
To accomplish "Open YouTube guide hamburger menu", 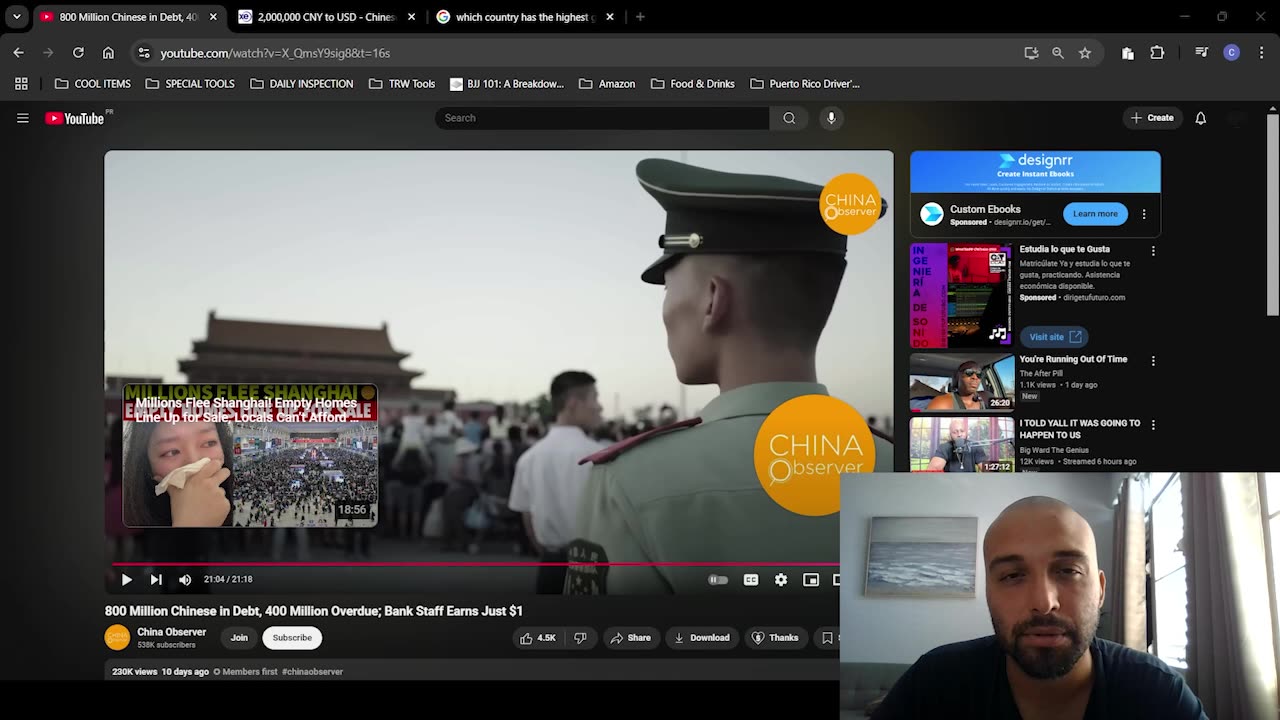I will point(22,118).
